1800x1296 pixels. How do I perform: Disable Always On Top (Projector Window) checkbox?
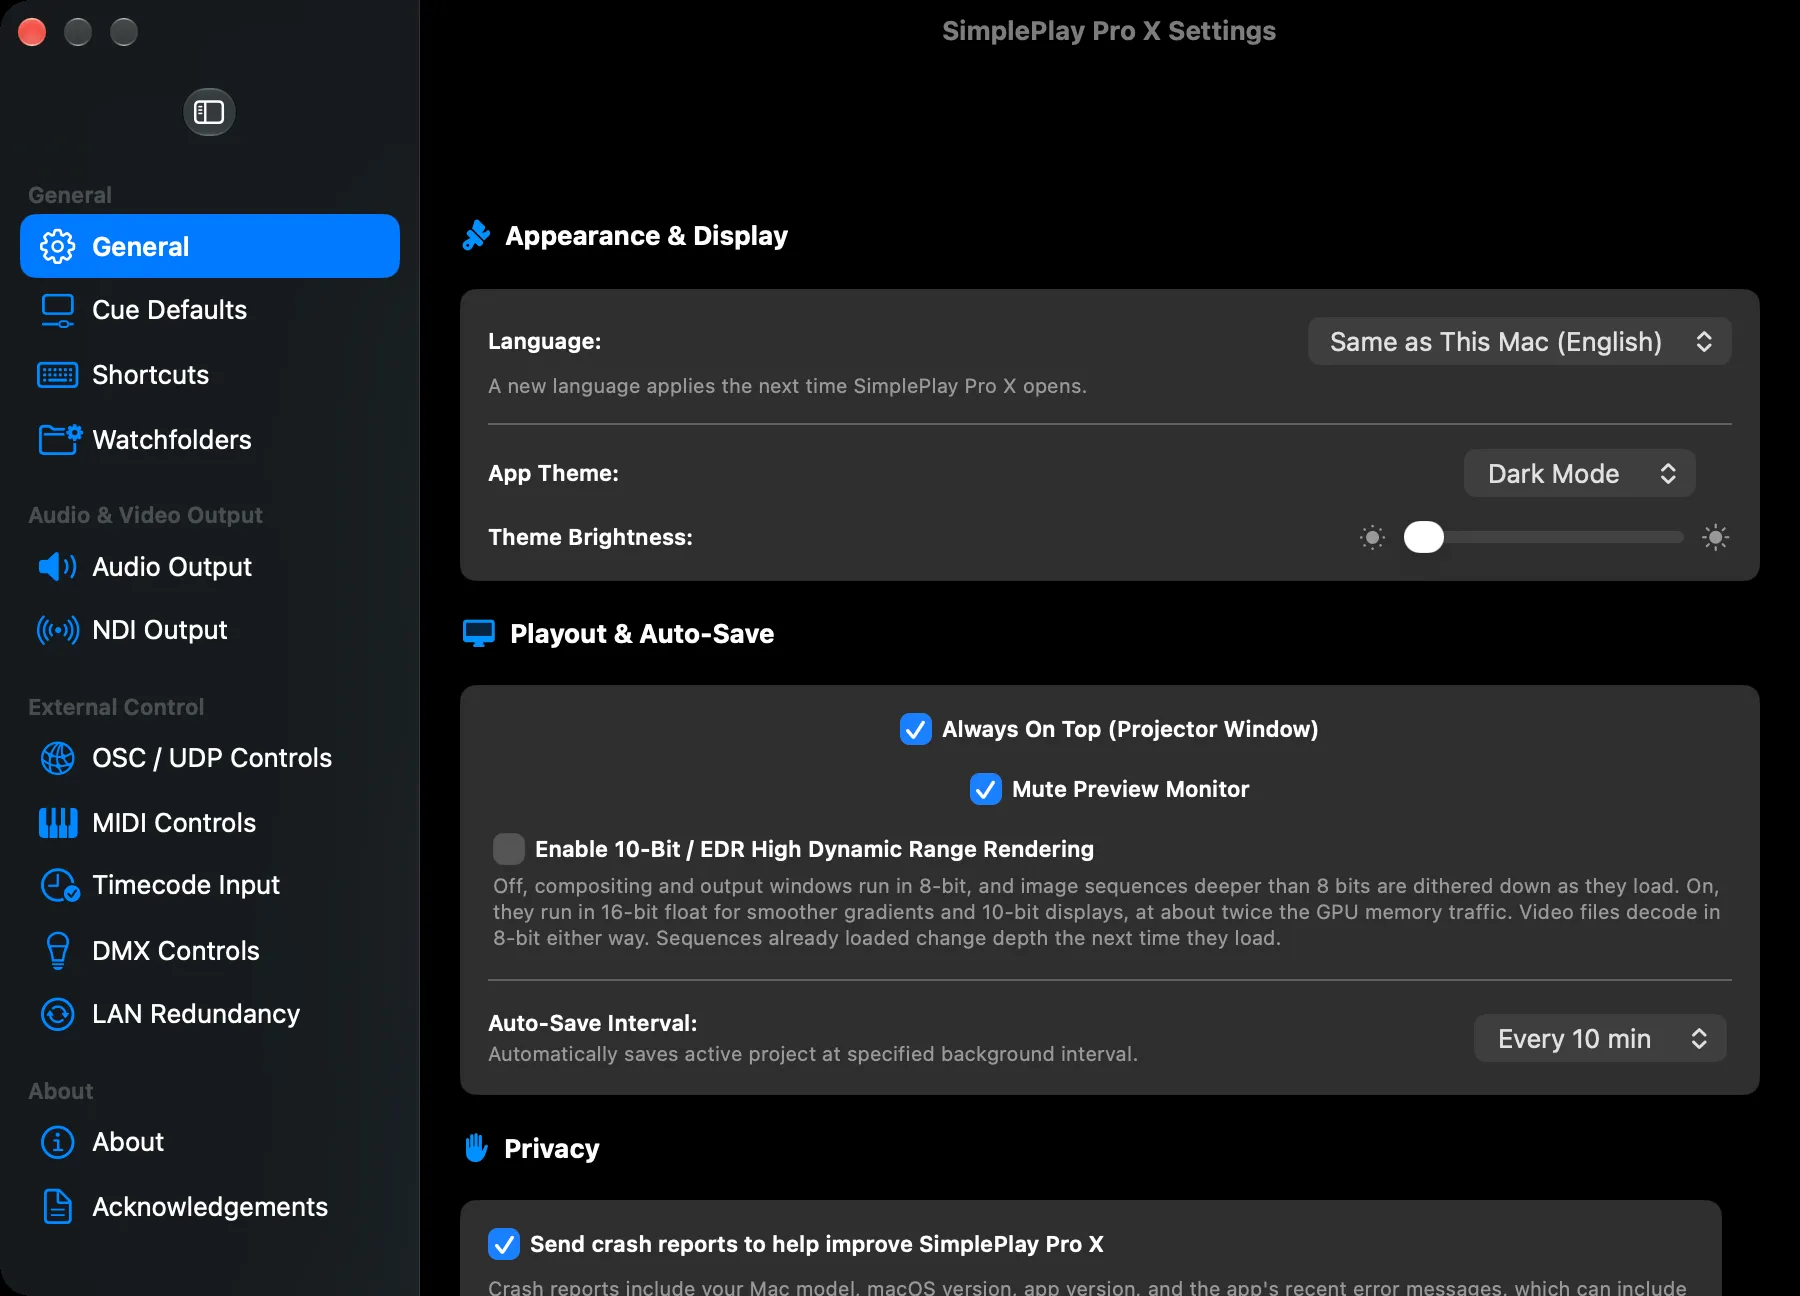pos(916,729)
